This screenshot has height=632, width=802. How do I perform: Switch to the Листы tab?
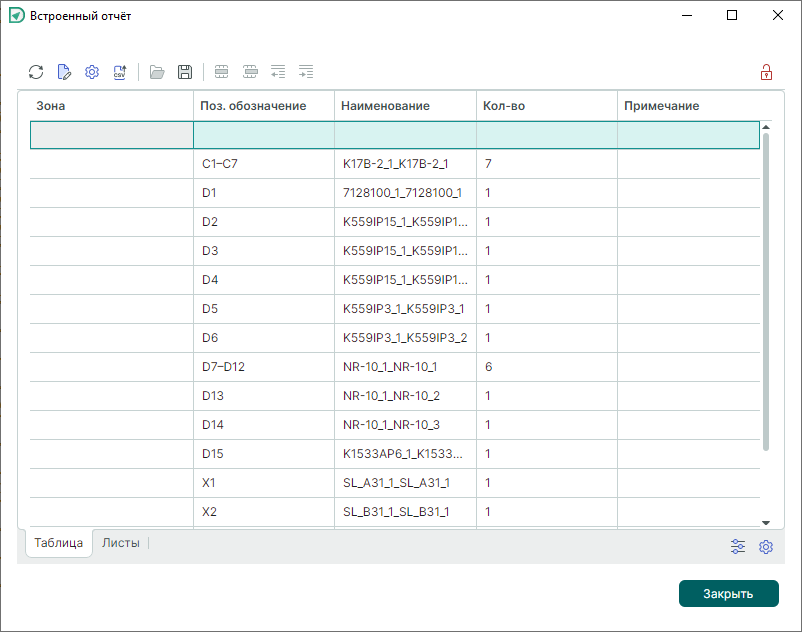[x=121, y=543]
